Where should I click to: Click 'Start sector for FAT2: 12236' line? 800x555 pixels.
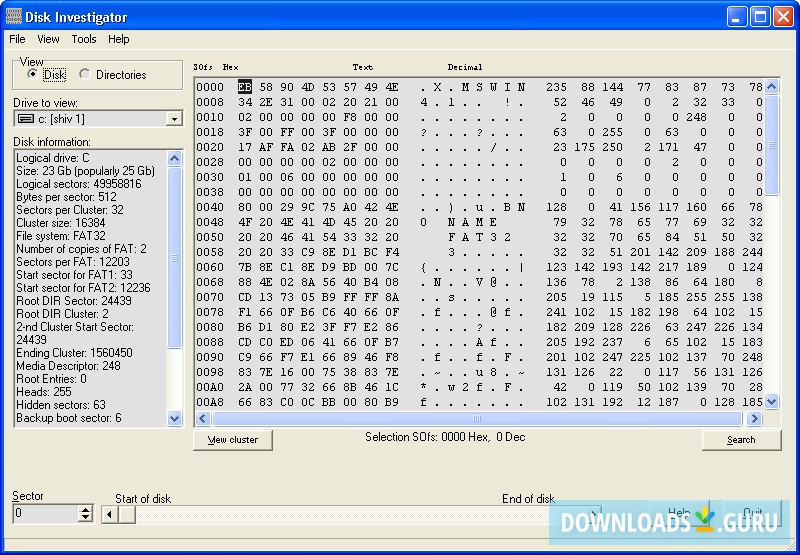pos(83,288)
